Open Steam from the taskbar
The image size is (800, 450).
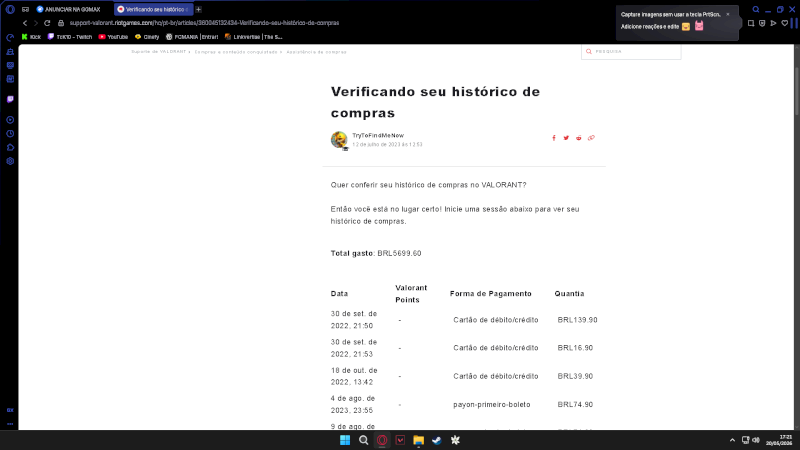click(437, 440)
